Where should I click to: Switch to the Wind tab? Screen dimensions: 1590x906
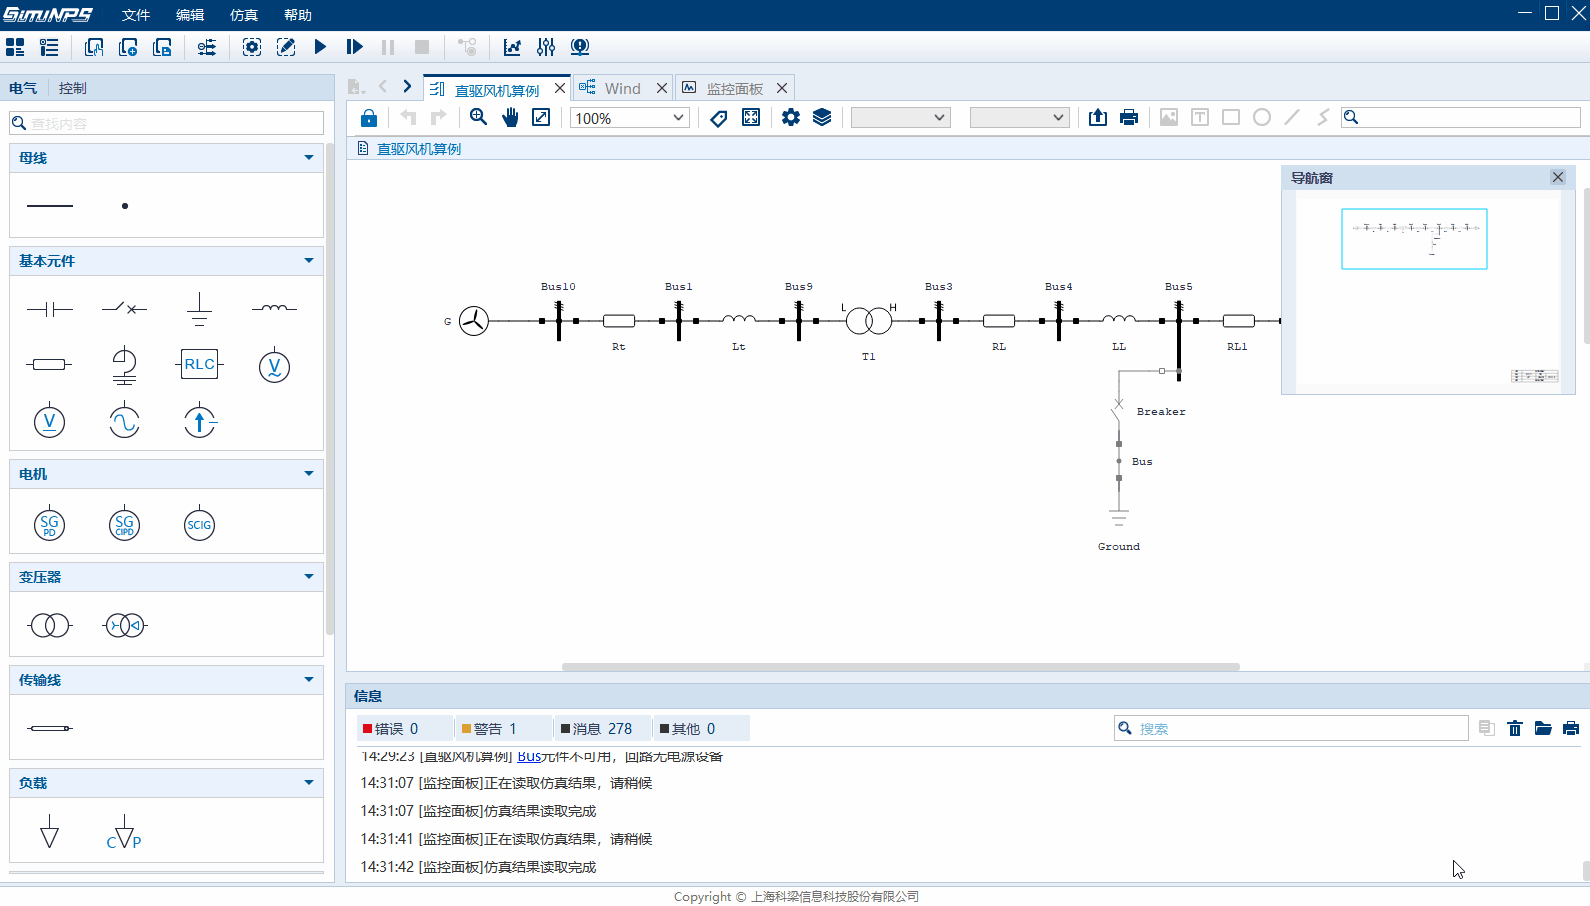click(622, 89)
